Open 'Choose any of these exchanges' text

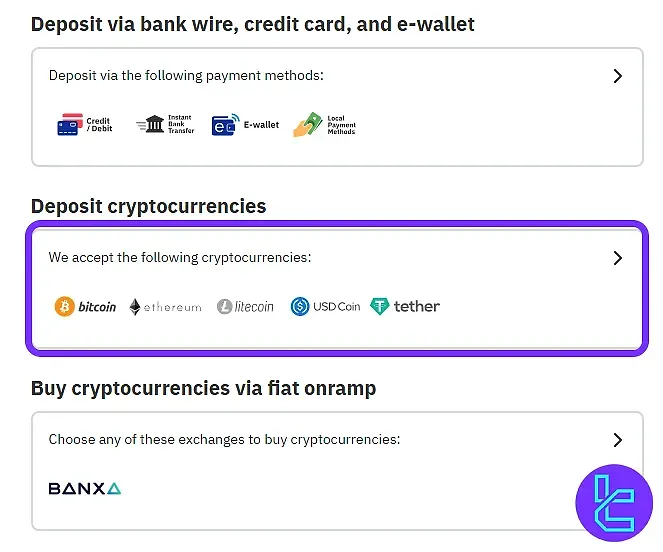pos(224,439)
